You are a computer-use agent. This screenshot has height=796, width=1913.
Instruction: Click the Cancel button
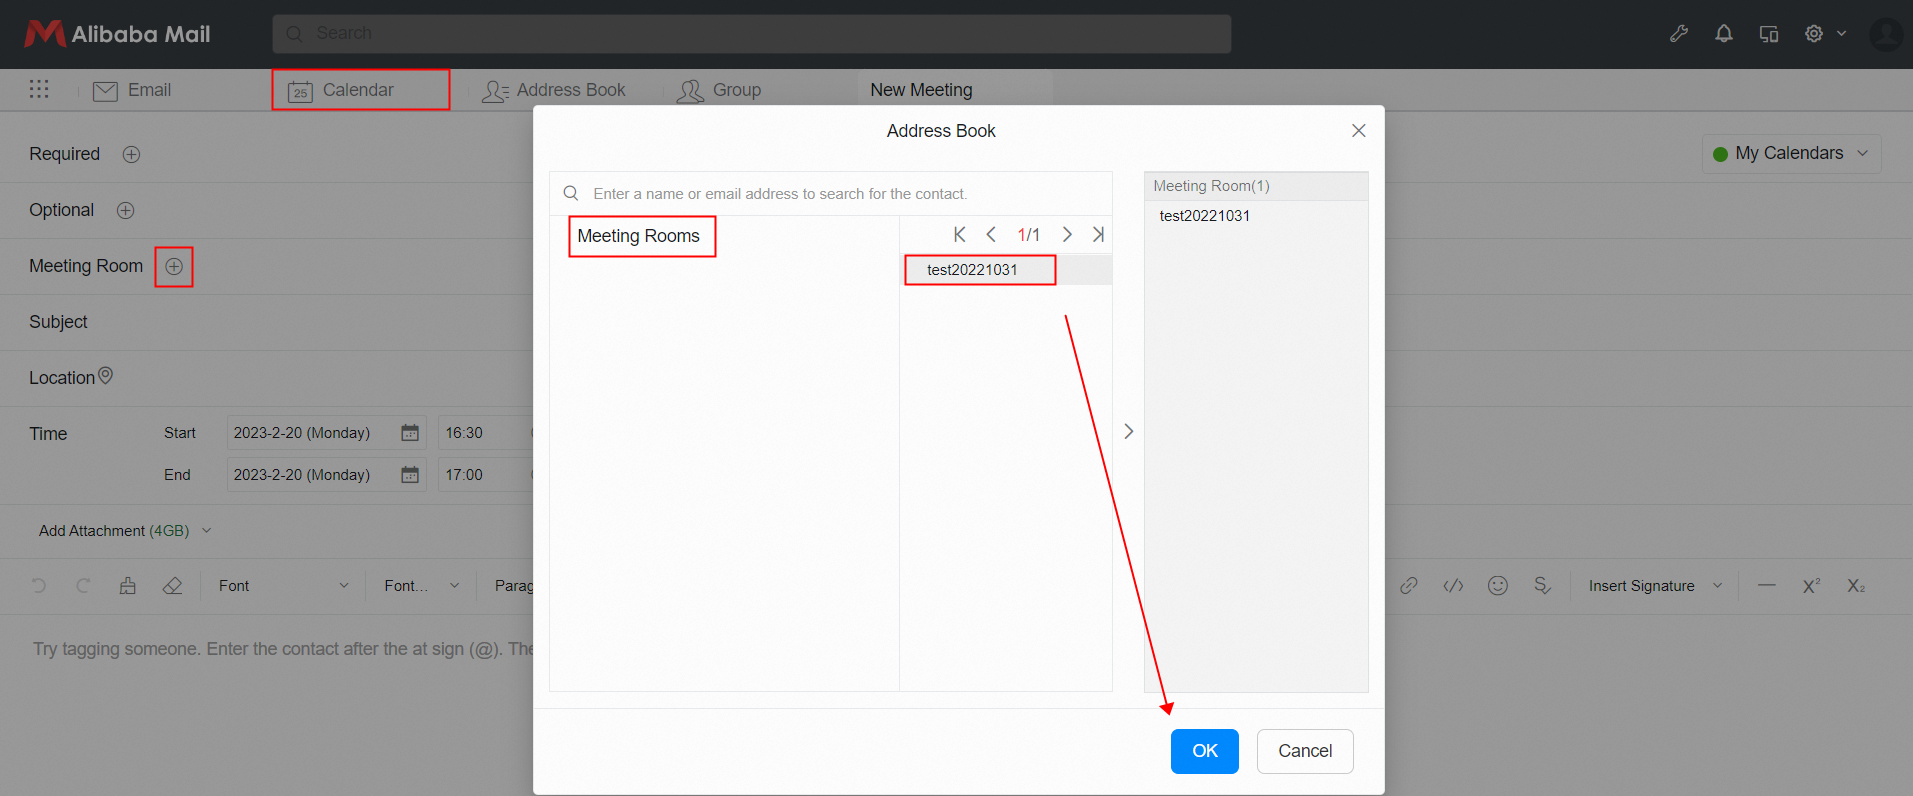pos(1305,751)
